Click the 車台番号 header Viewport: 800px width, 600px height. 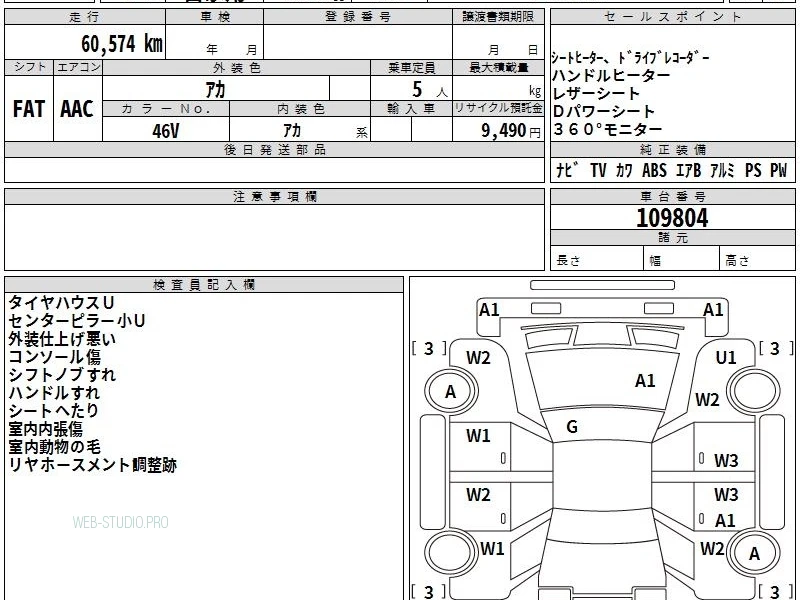pyautogui.click(x=672, y=196)
